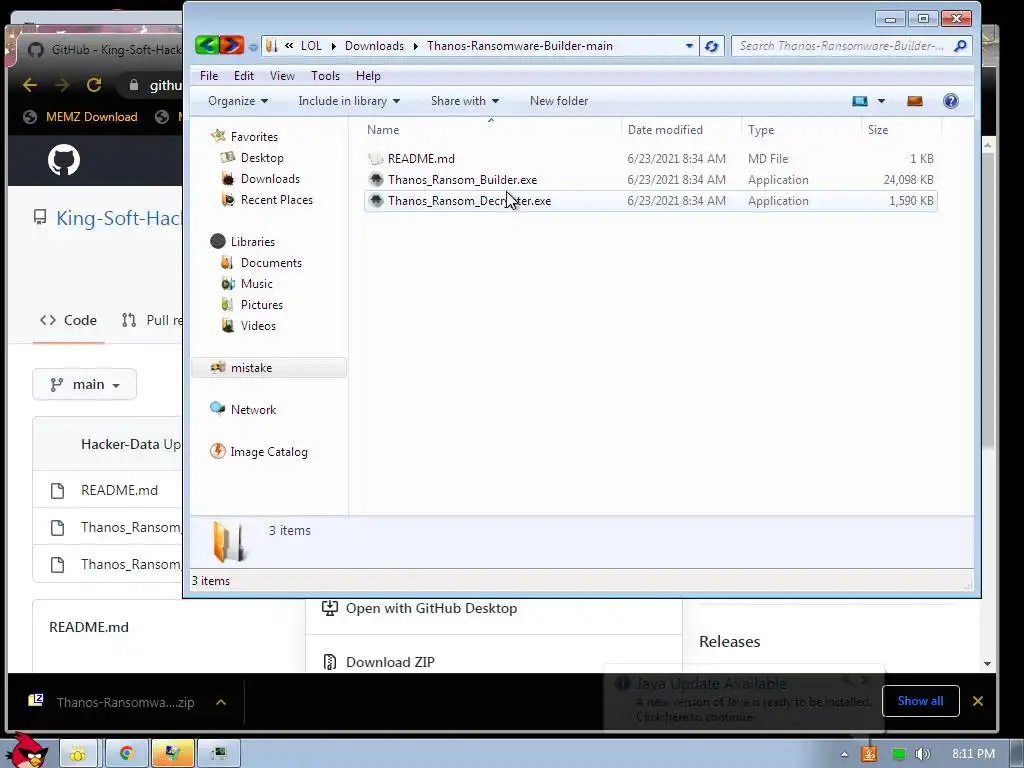Click the volume icon in system tray
Screen dimensions: 1024x768
(x=922, y=754)
